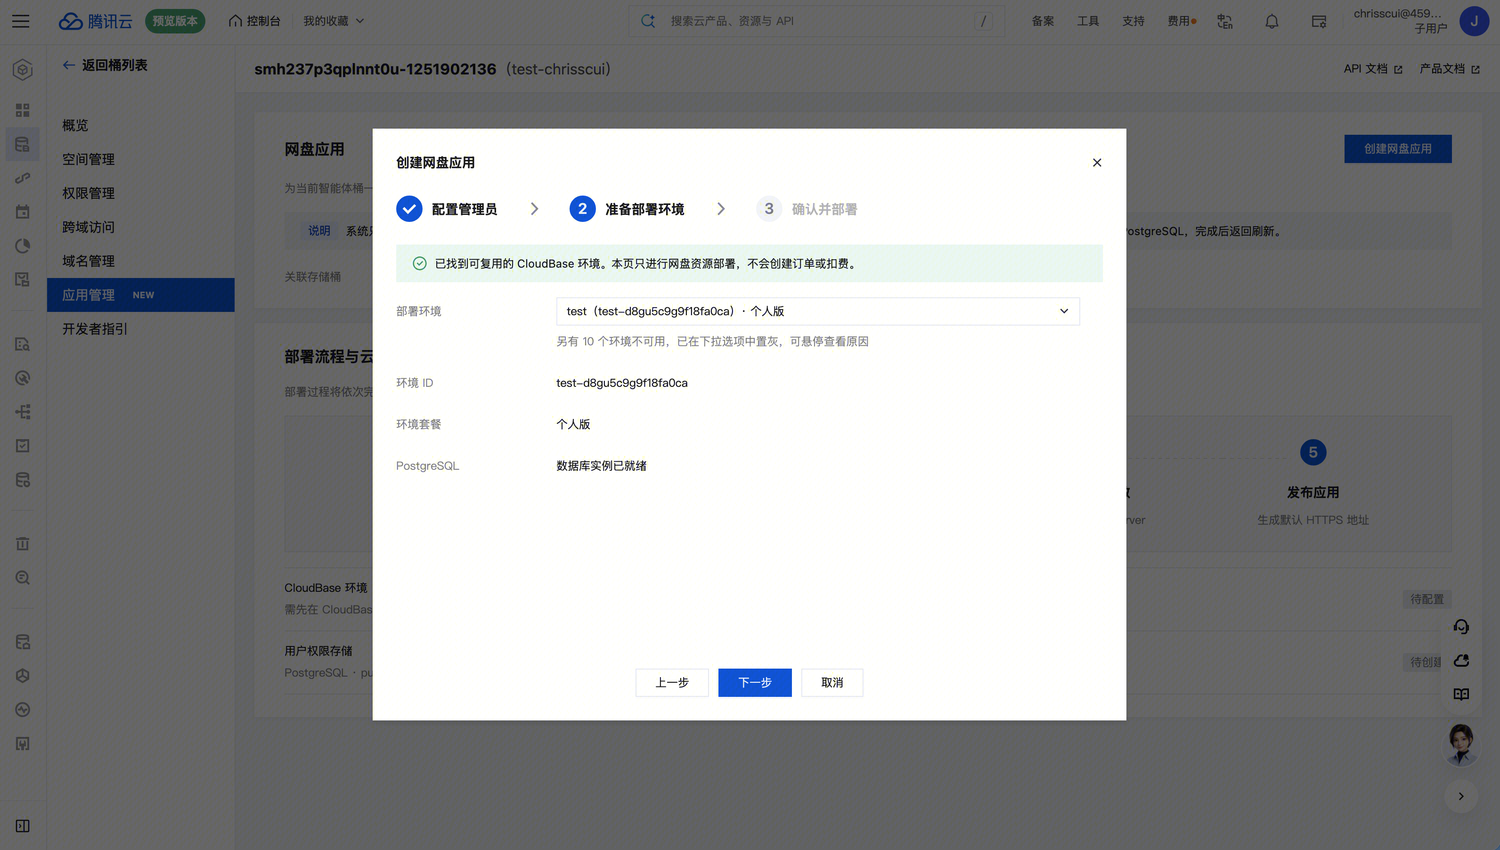1500x850 pixels.
Task: Click the 预览版本 badge
Action: pyautogui.click(x=175, y=21)
